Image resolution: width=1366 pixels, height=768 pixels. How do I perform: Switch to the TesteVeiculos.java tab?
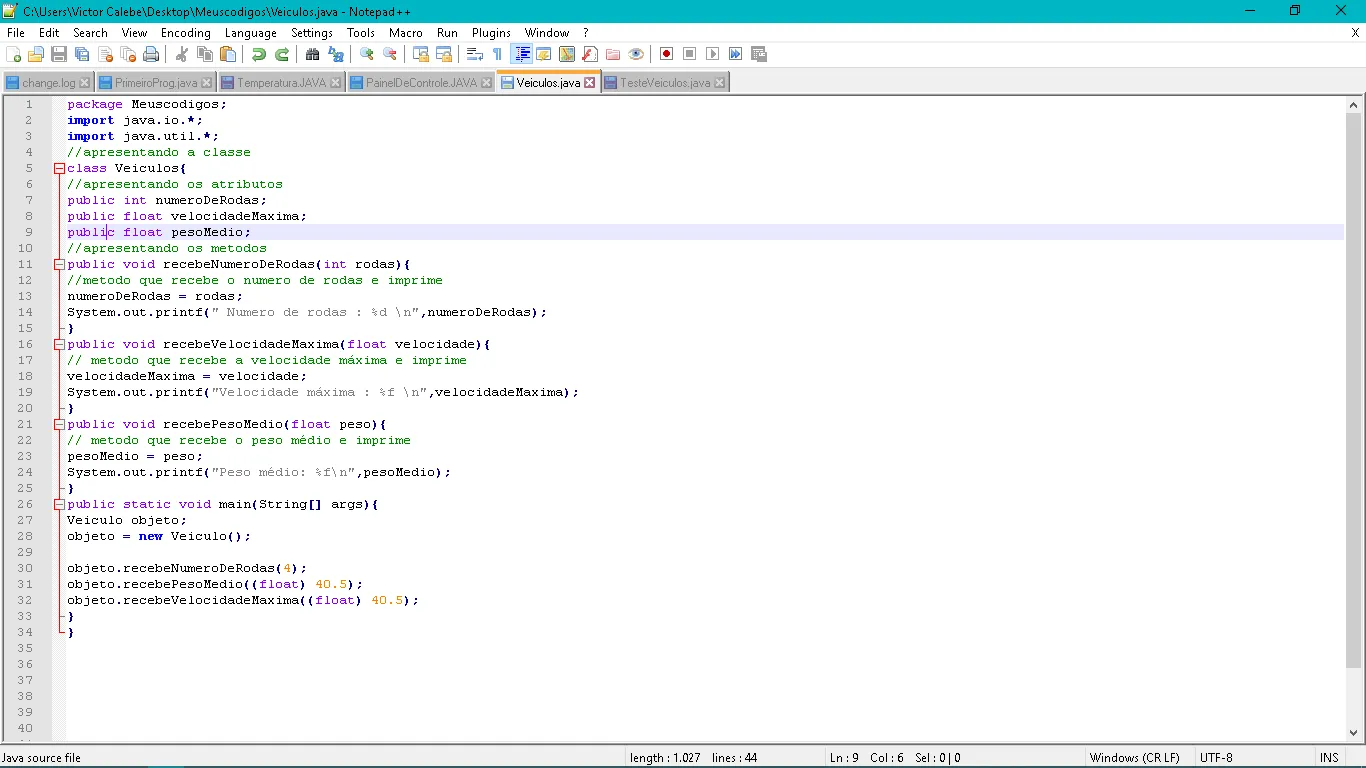[x=665, y=83]
